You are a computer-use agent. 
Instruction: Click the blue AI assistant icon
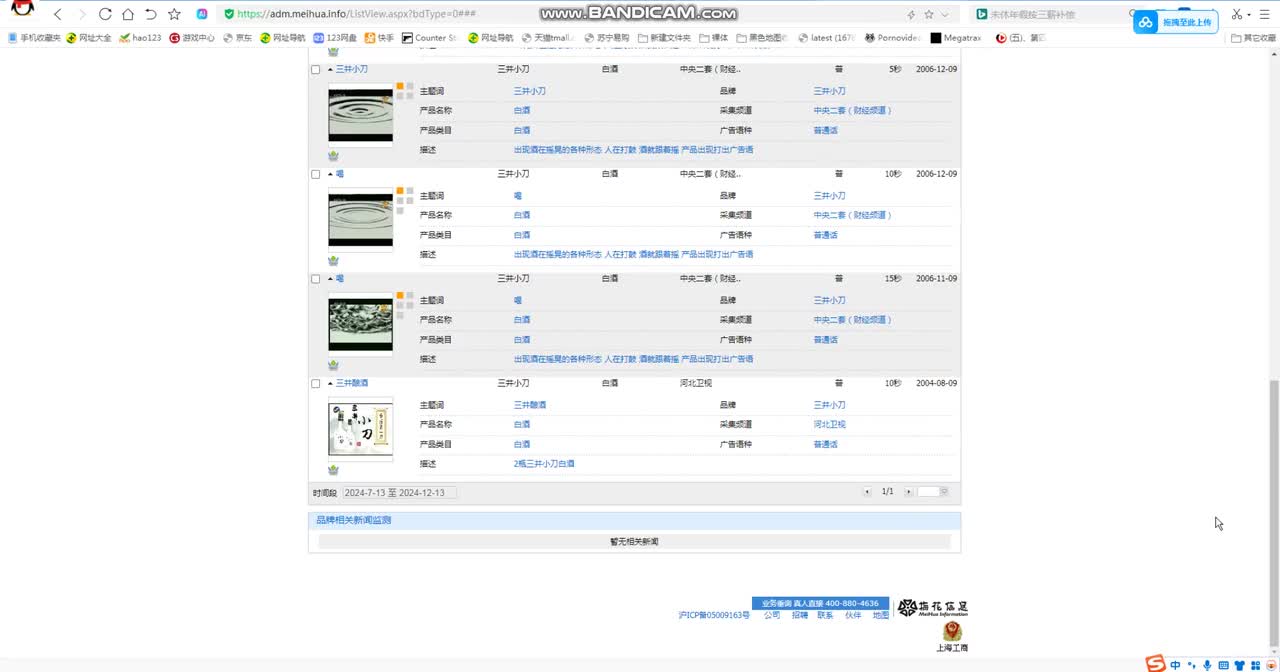(x=202, y=14)
